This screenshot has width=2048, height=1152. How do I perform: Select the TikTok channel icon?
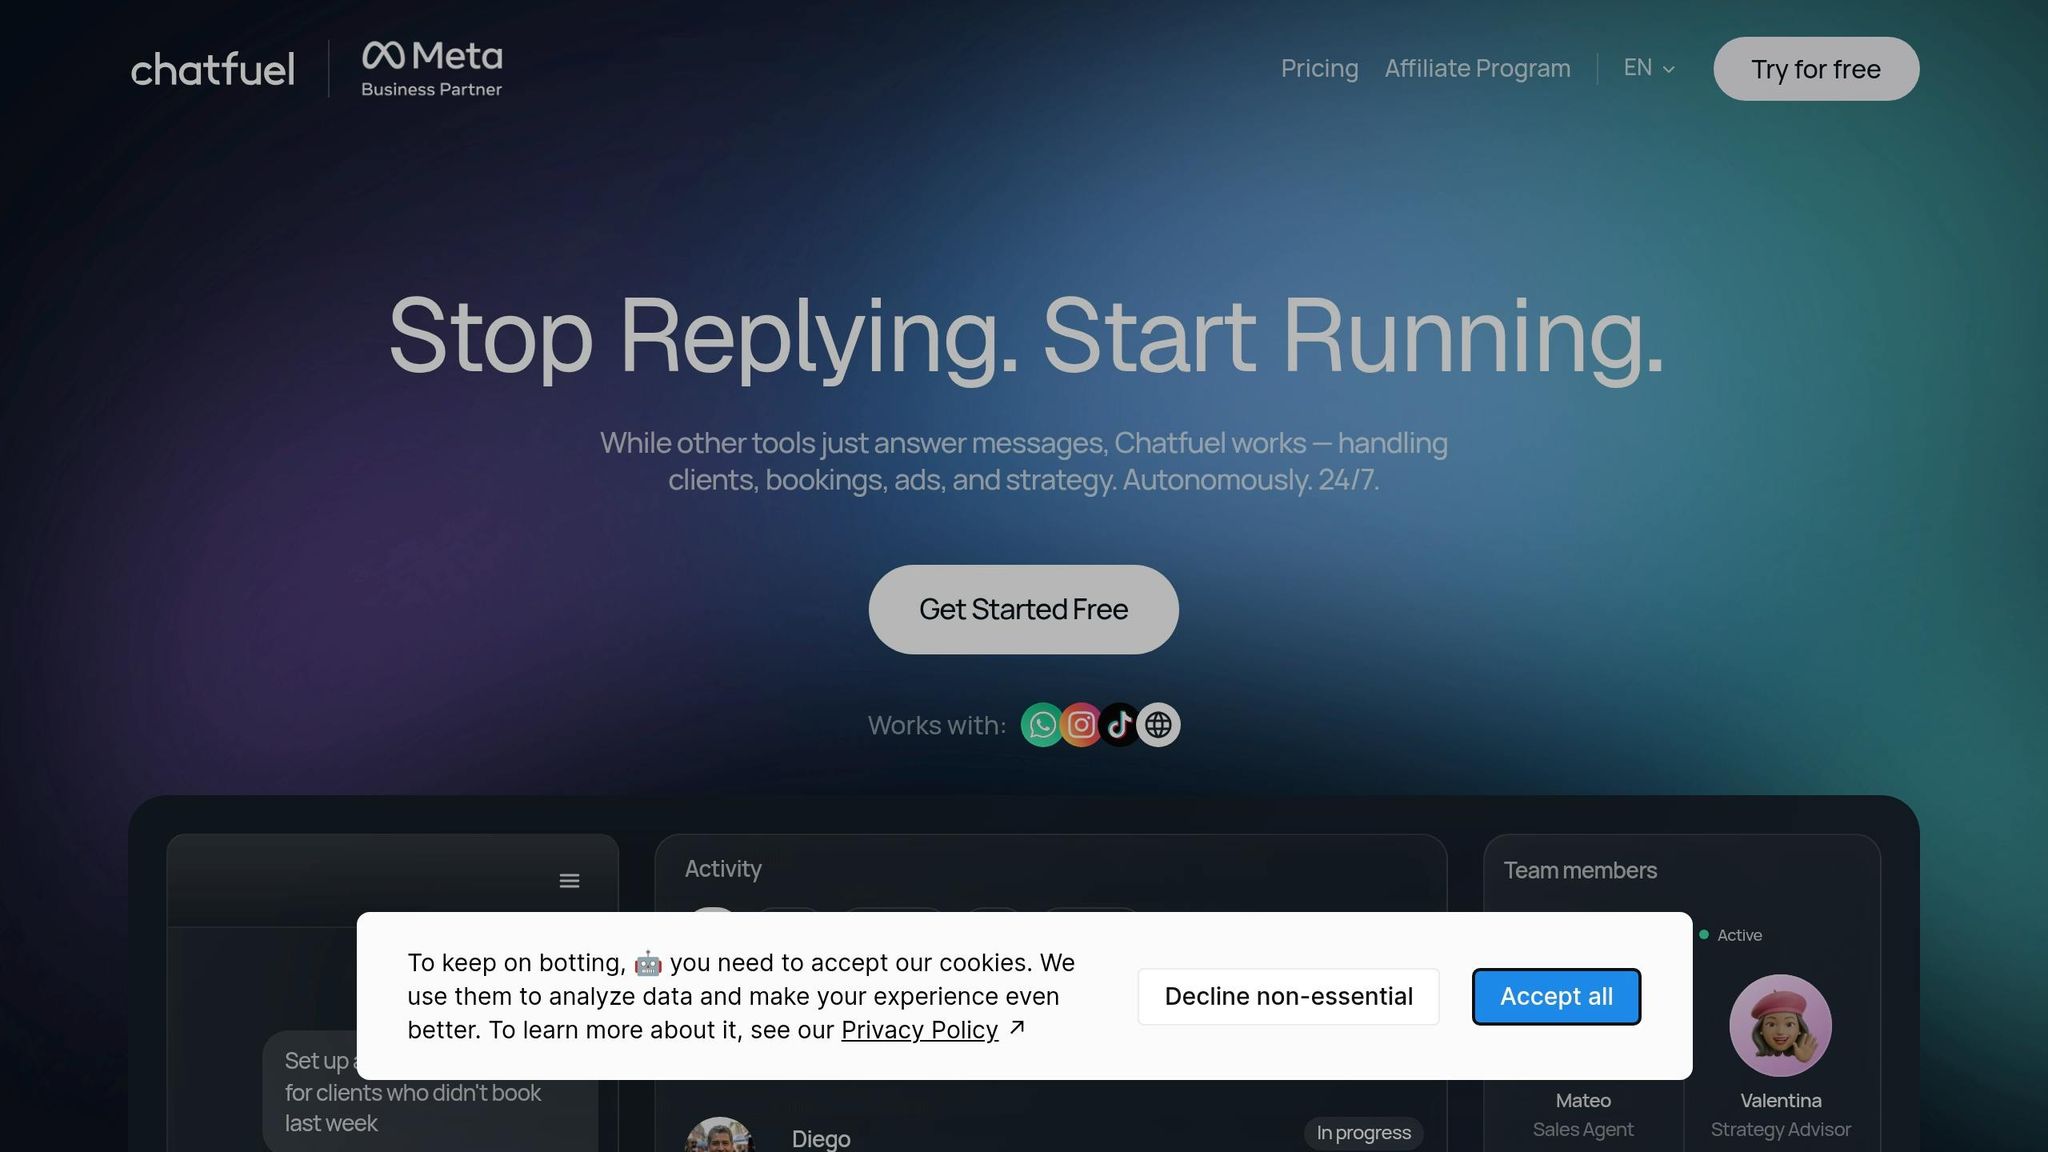[1120, 725]
